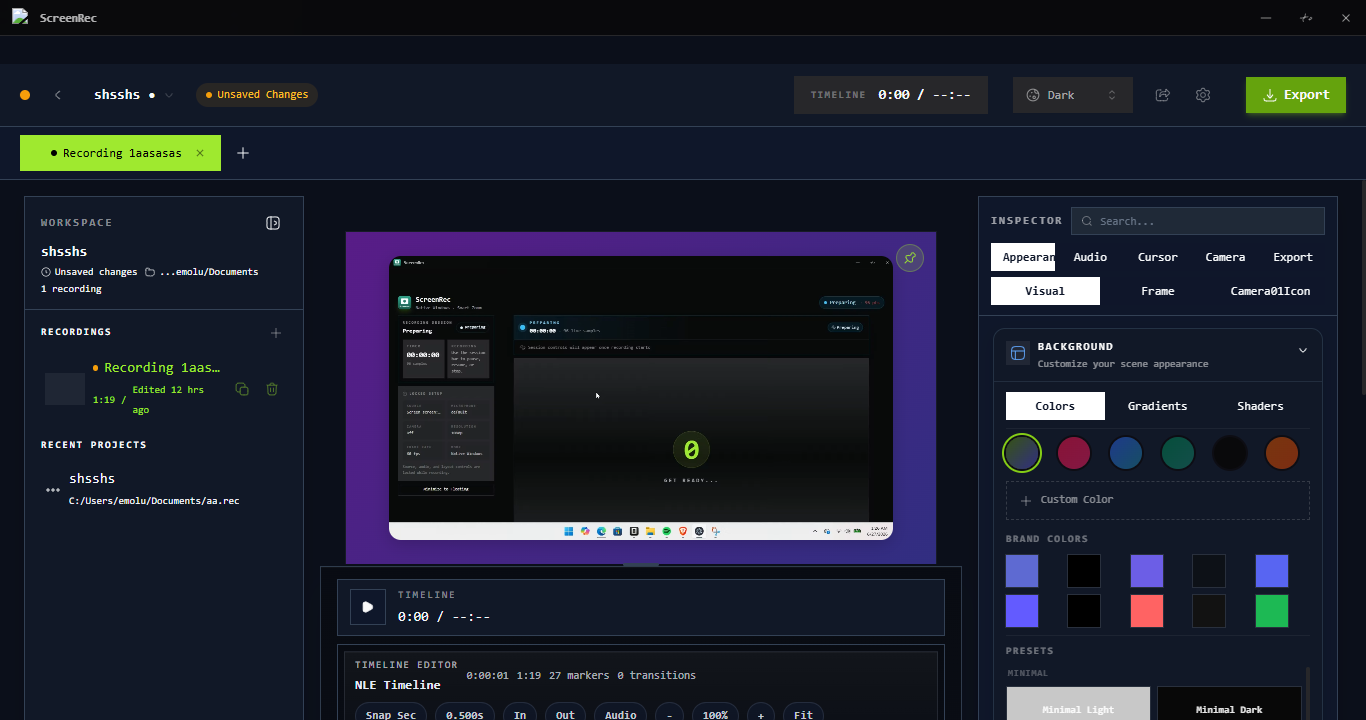Open the share icon next to settings
Viewport: 1366px width, 720px height.
(1162, 95)
